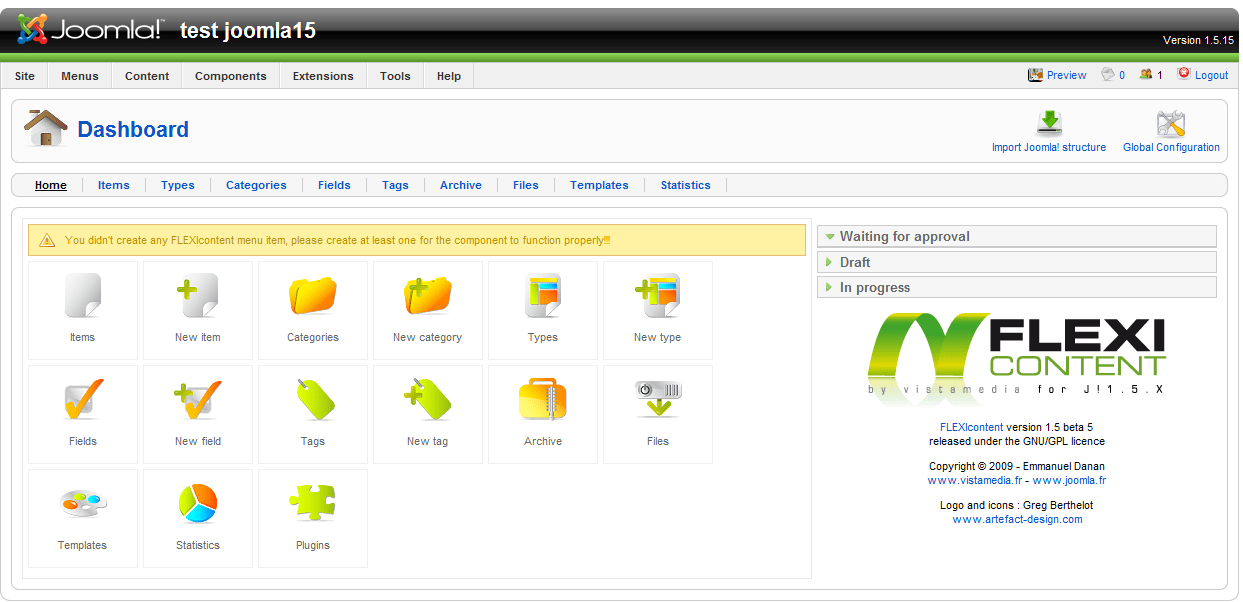Click the Preview link text

[x=1067, y=75]
